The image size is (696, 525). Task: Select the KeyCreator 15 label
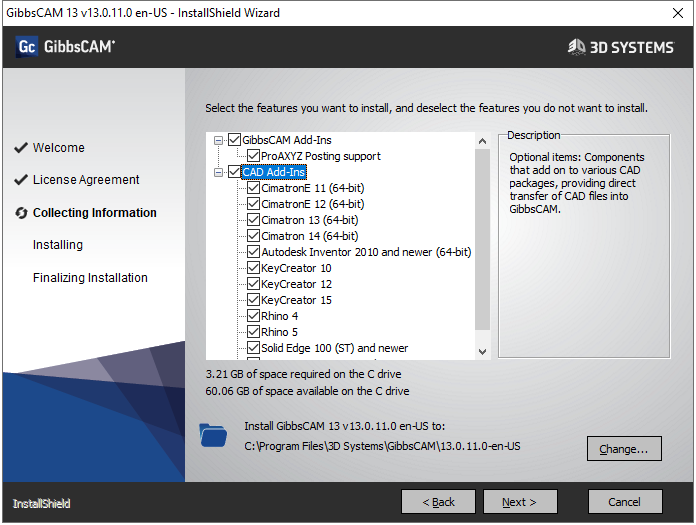click(x=296, y=300)
